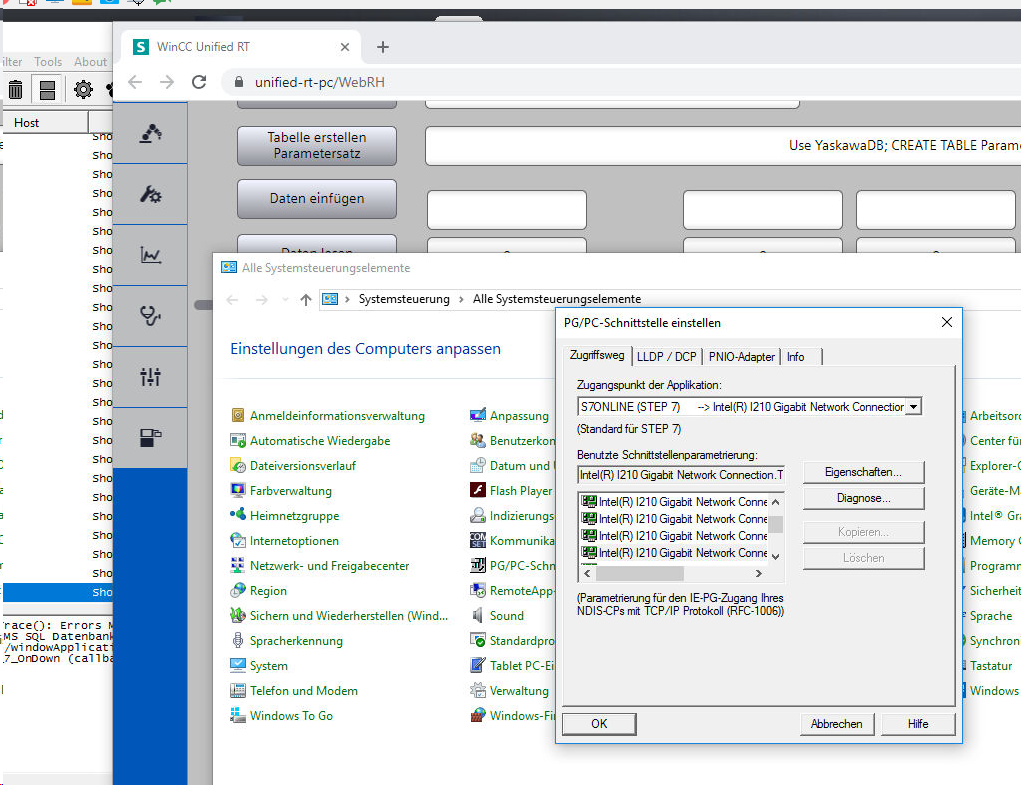
Task: Open a new browser tab with plus button
Action: pyautogui.click(x=382, y=47)
